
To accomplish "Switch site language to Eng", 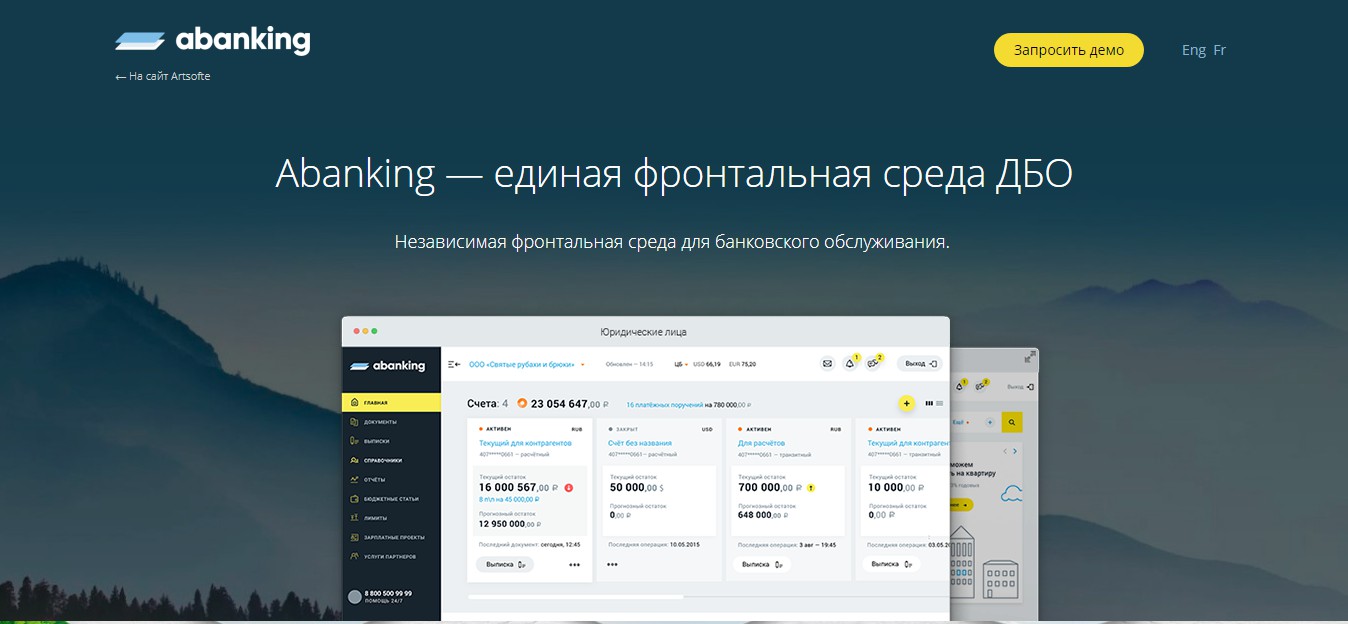I will [1193, 50].
